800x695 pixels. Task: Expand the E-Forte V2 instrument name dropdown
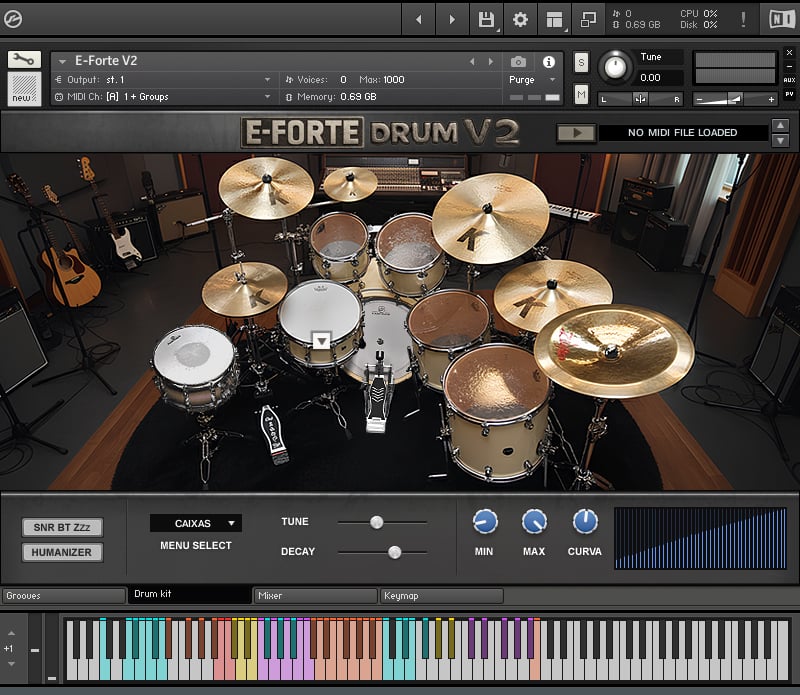(x=62, y=61)
